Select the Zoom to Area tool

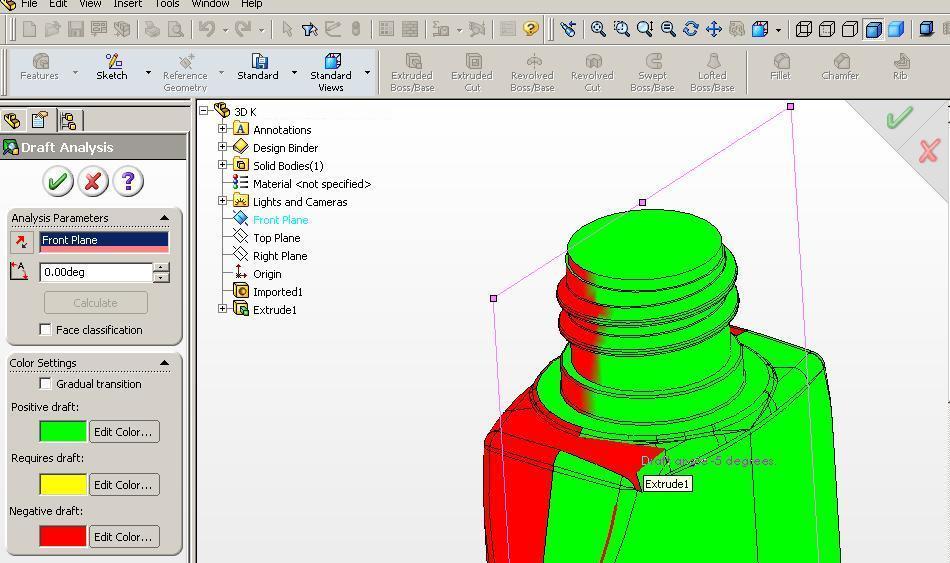click(x=621, y=28)
